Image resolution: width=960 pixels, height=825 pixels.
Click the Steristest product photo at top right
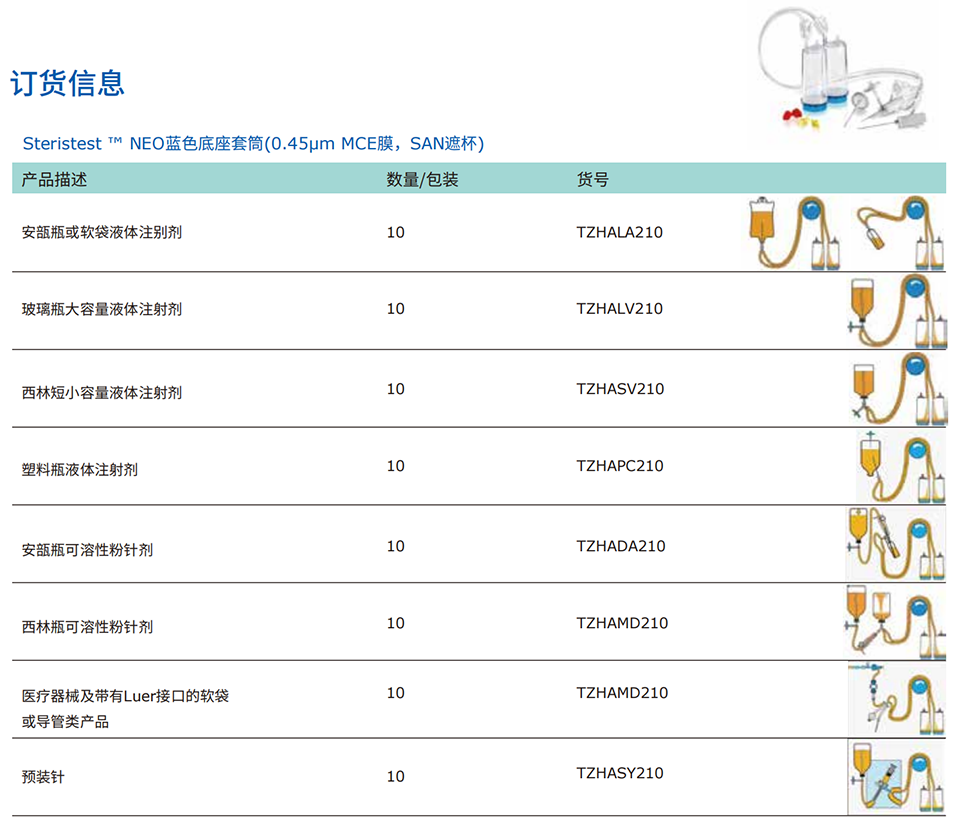(x=844, y=69)
